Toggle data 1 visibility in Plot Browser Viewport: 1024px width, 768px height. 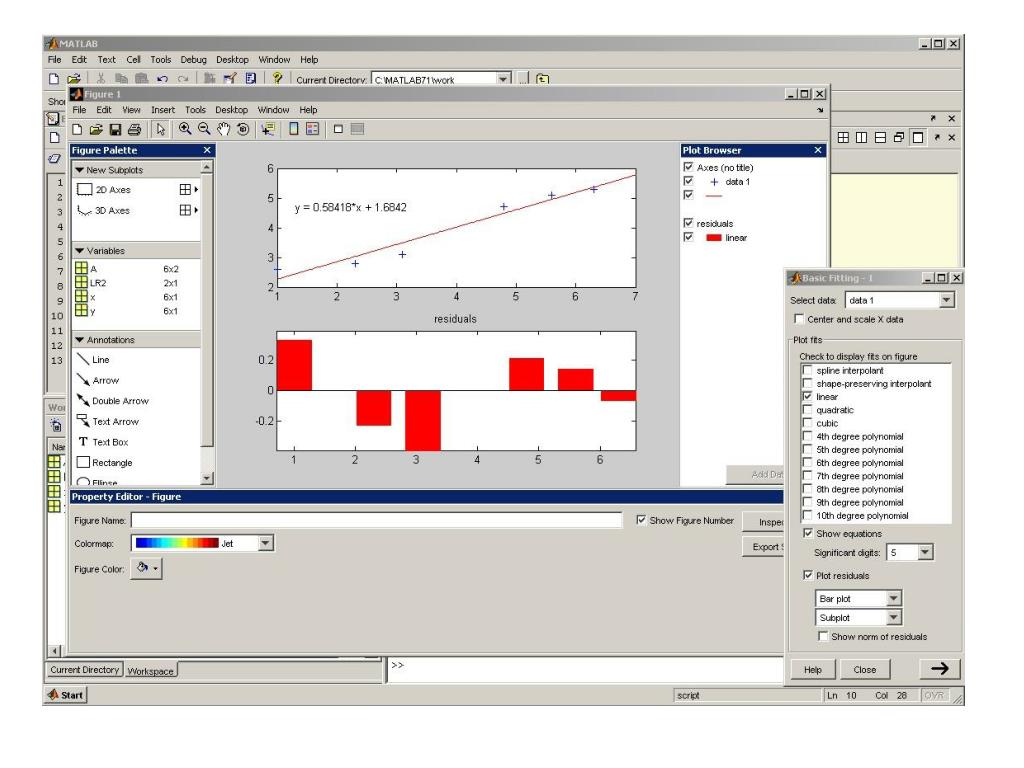(688, 181)
